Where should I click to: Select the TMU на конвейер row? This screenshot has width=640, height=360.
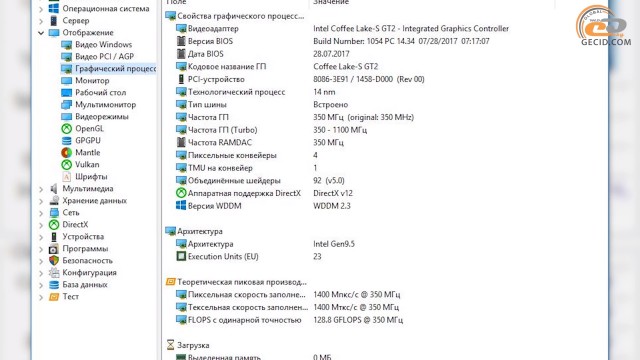(247, 168)
